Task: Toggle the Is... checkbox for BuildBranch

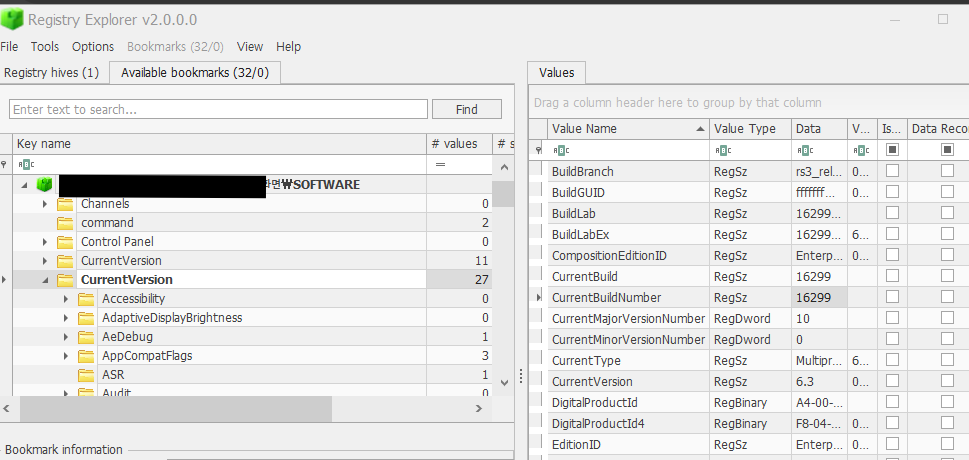Action: pos(892,171)
